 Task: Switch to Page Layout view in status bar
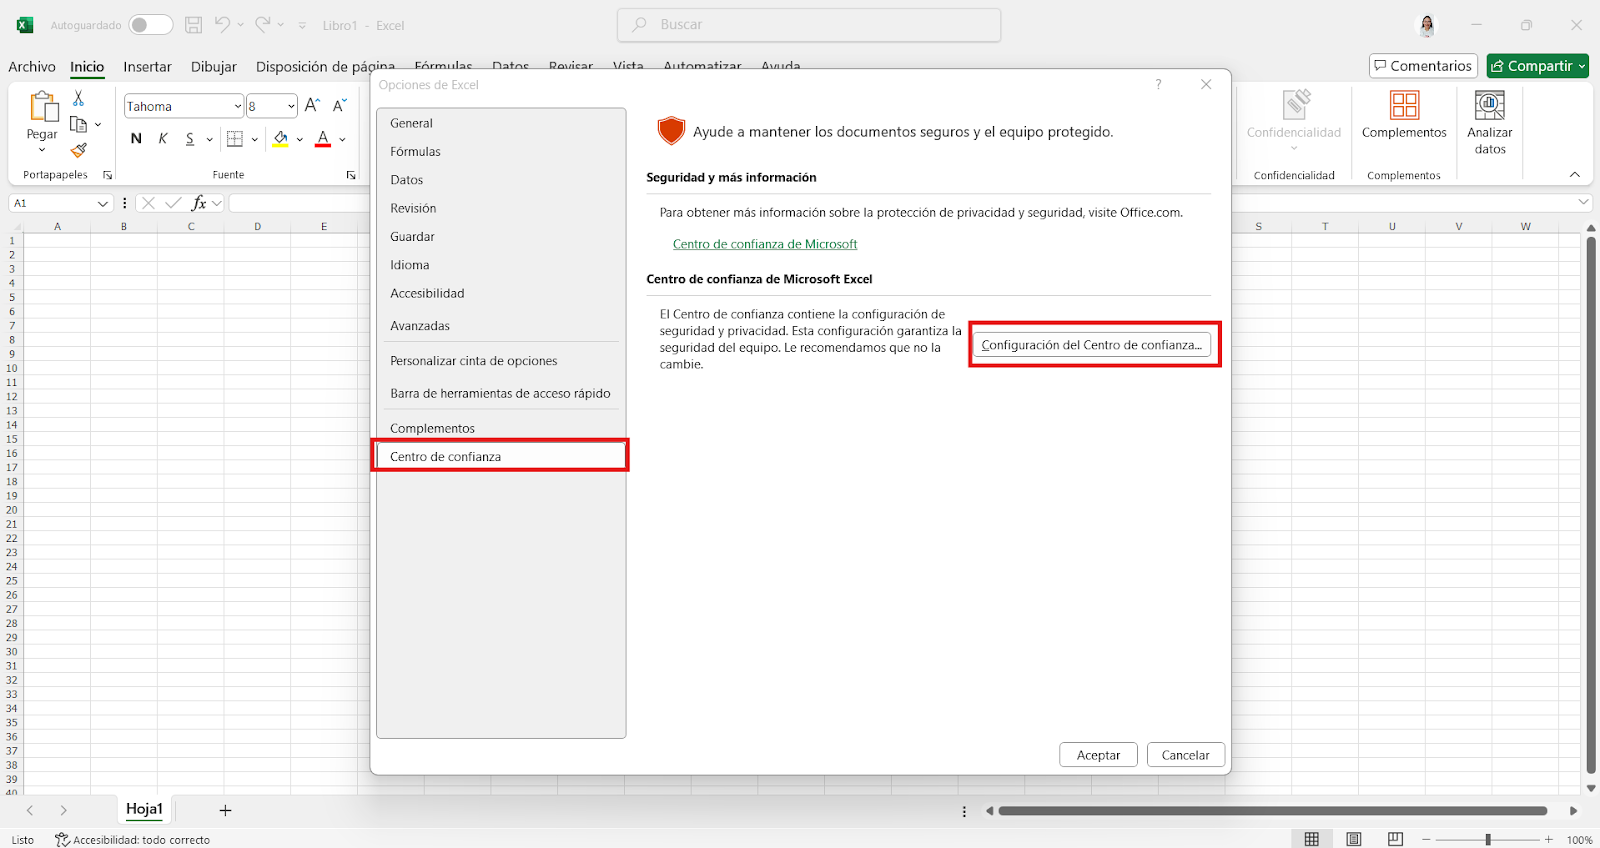click(x=1353, y=839)
